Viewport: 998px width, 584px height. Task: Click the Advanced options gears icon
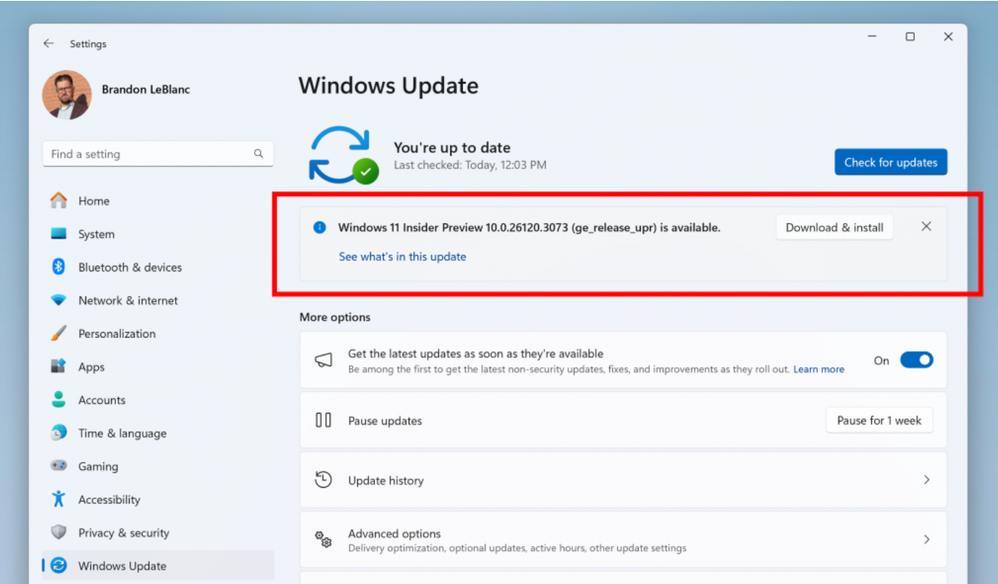(323, 539)
